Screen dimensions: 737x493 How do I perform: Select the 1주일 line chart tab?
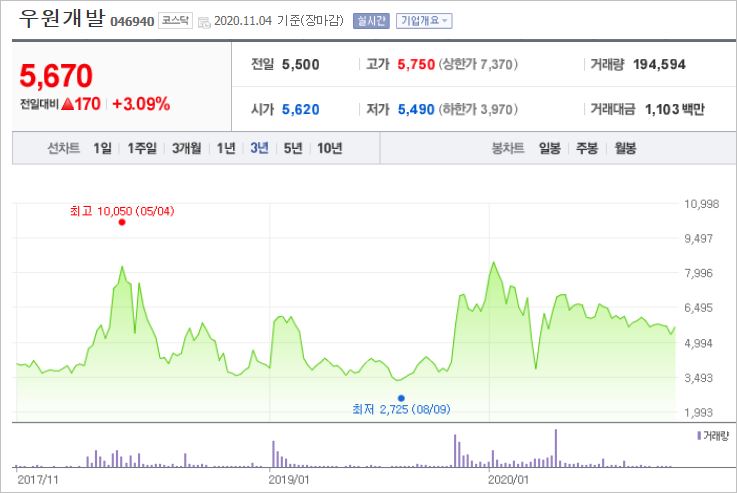[x=142, y=149]
